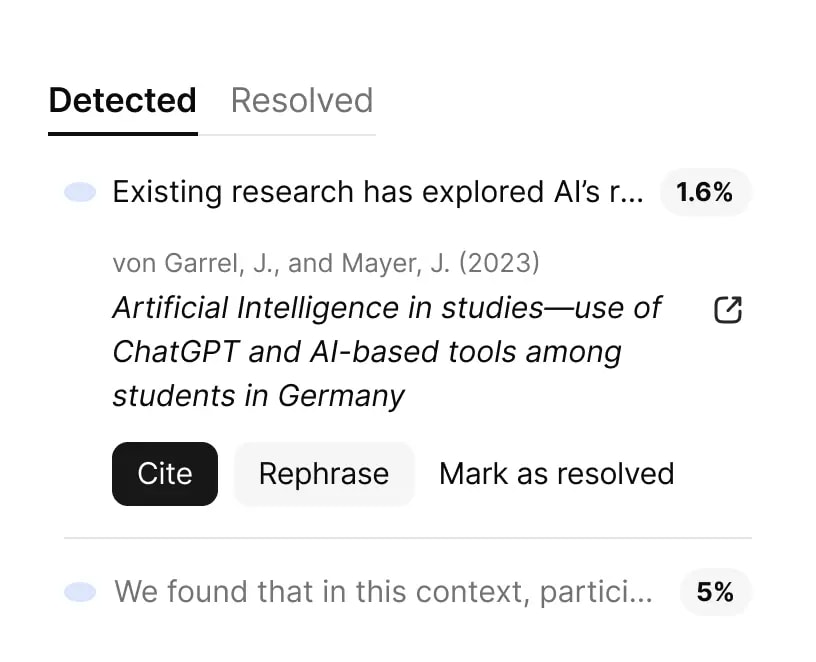Generate a citation using the Cite action
816x662 pixels.
point(164,473)
